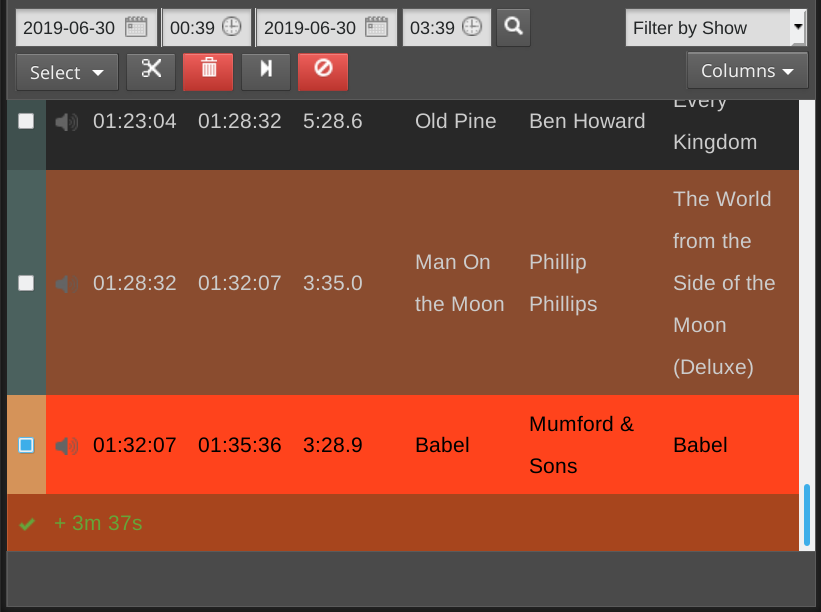
Task: Click the scissors trim overbooked icon
Action: 151,72
